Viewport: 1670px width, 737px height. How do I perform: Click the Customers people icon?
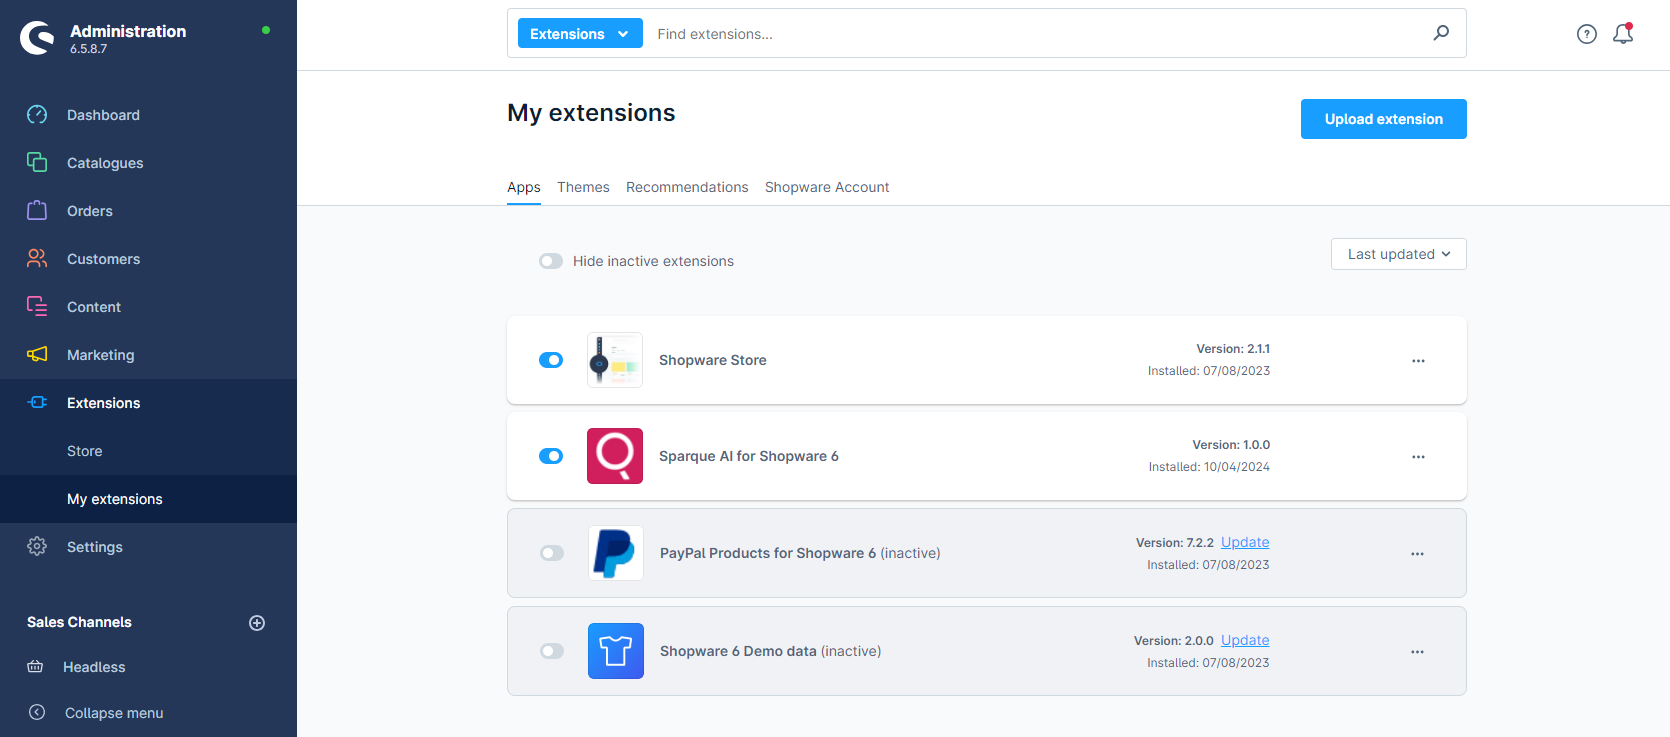[37, 258]
